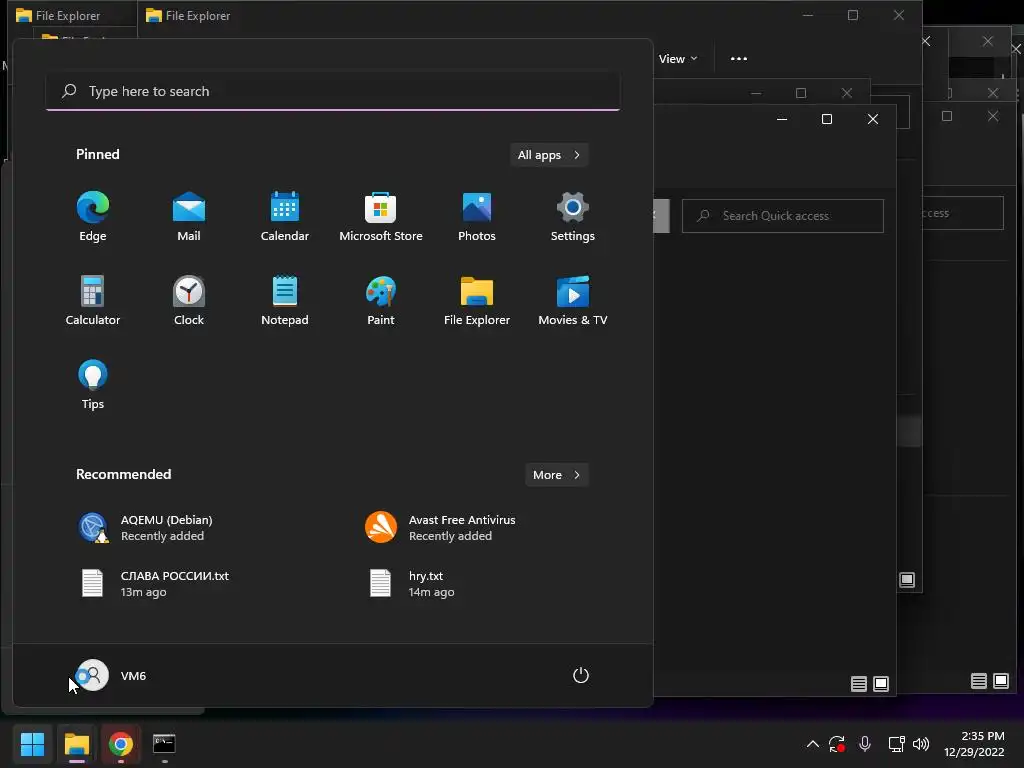The height and width of the screenshot is (768, 1024).
Task: Launch the Paint app
Action: [381, 300]
